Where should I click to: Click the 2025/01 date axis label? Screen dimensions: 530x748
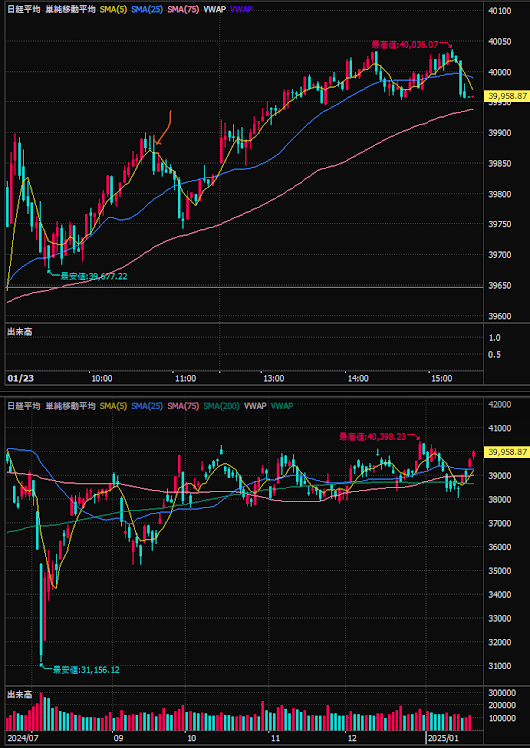point(441,737)
